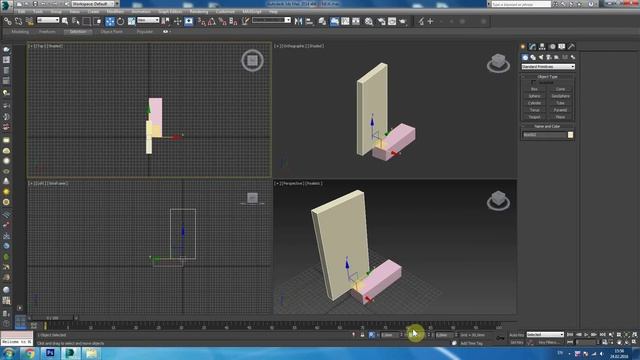Collapse the Name and Color rollout

tap(547, 127)
